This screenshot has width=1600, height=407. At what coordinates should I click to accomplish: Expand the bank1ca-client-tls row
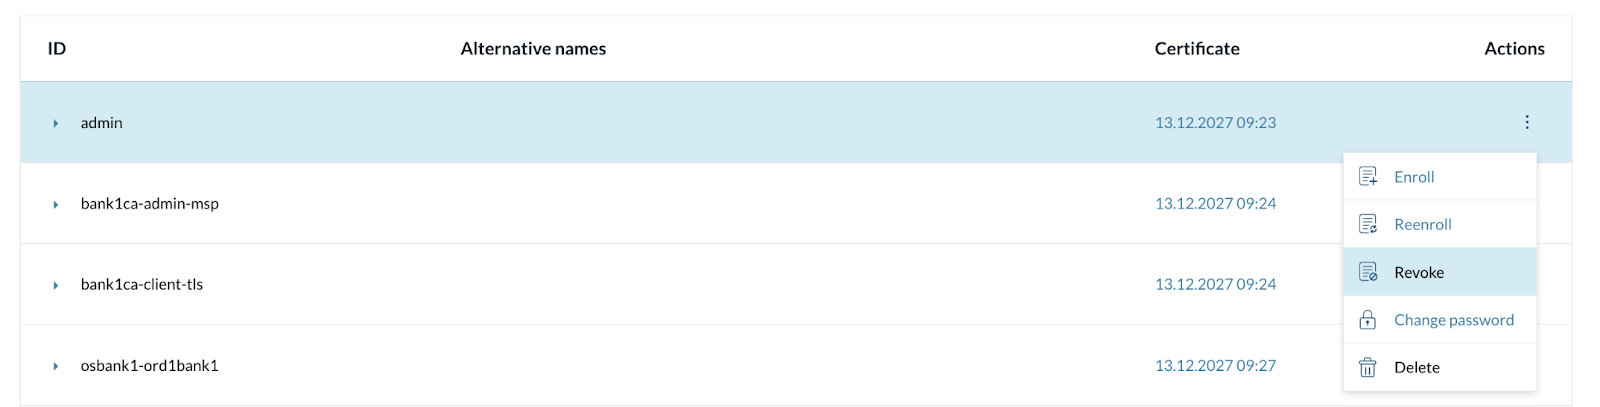(x=56, y=285)
